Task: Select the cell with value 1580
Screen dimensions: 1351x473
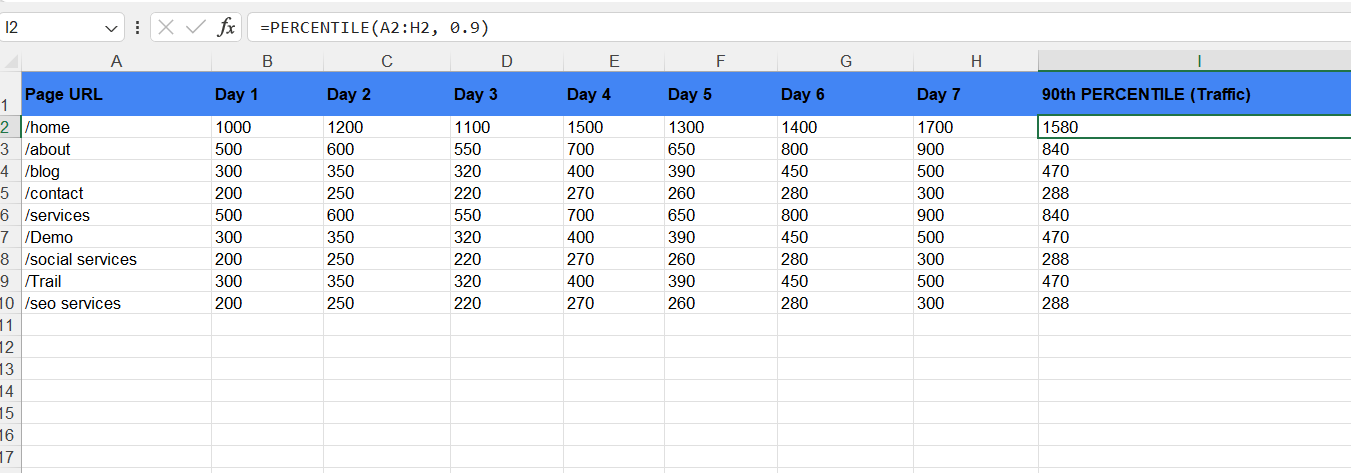Action: coord(1195,127)
